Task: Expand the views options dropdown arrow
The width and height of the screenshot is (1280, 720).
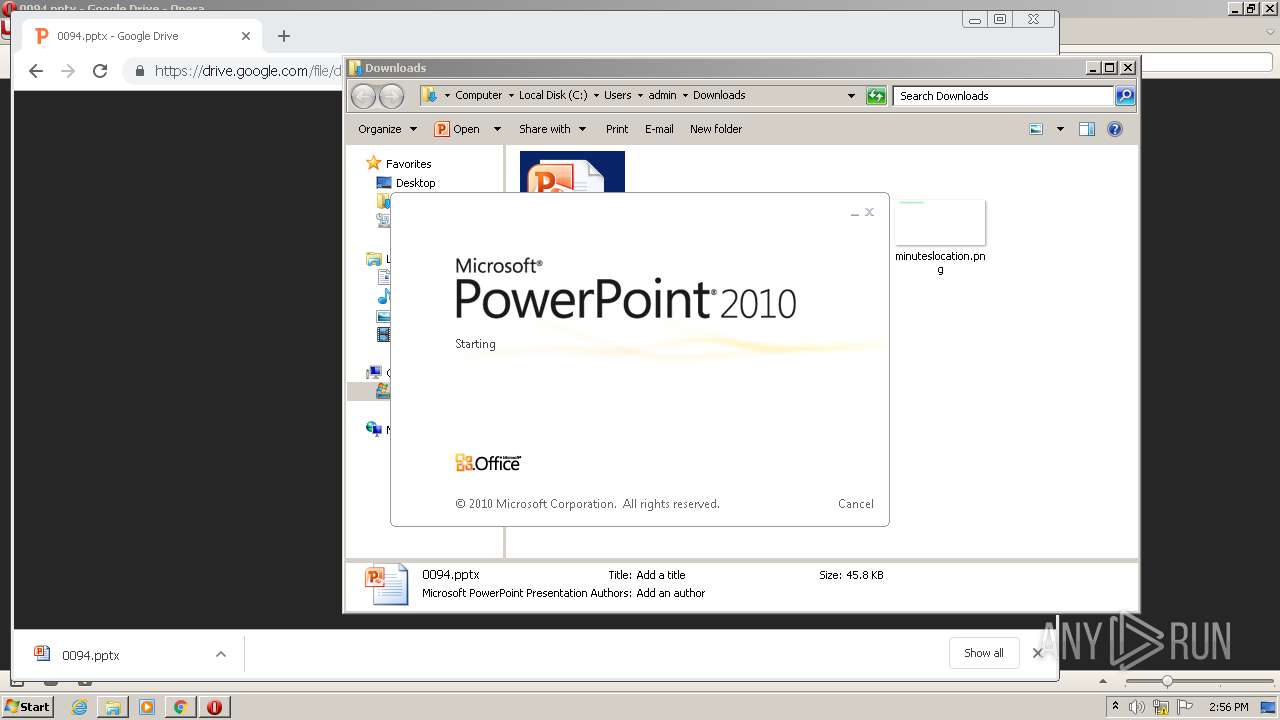Action: pos(1060,129)
